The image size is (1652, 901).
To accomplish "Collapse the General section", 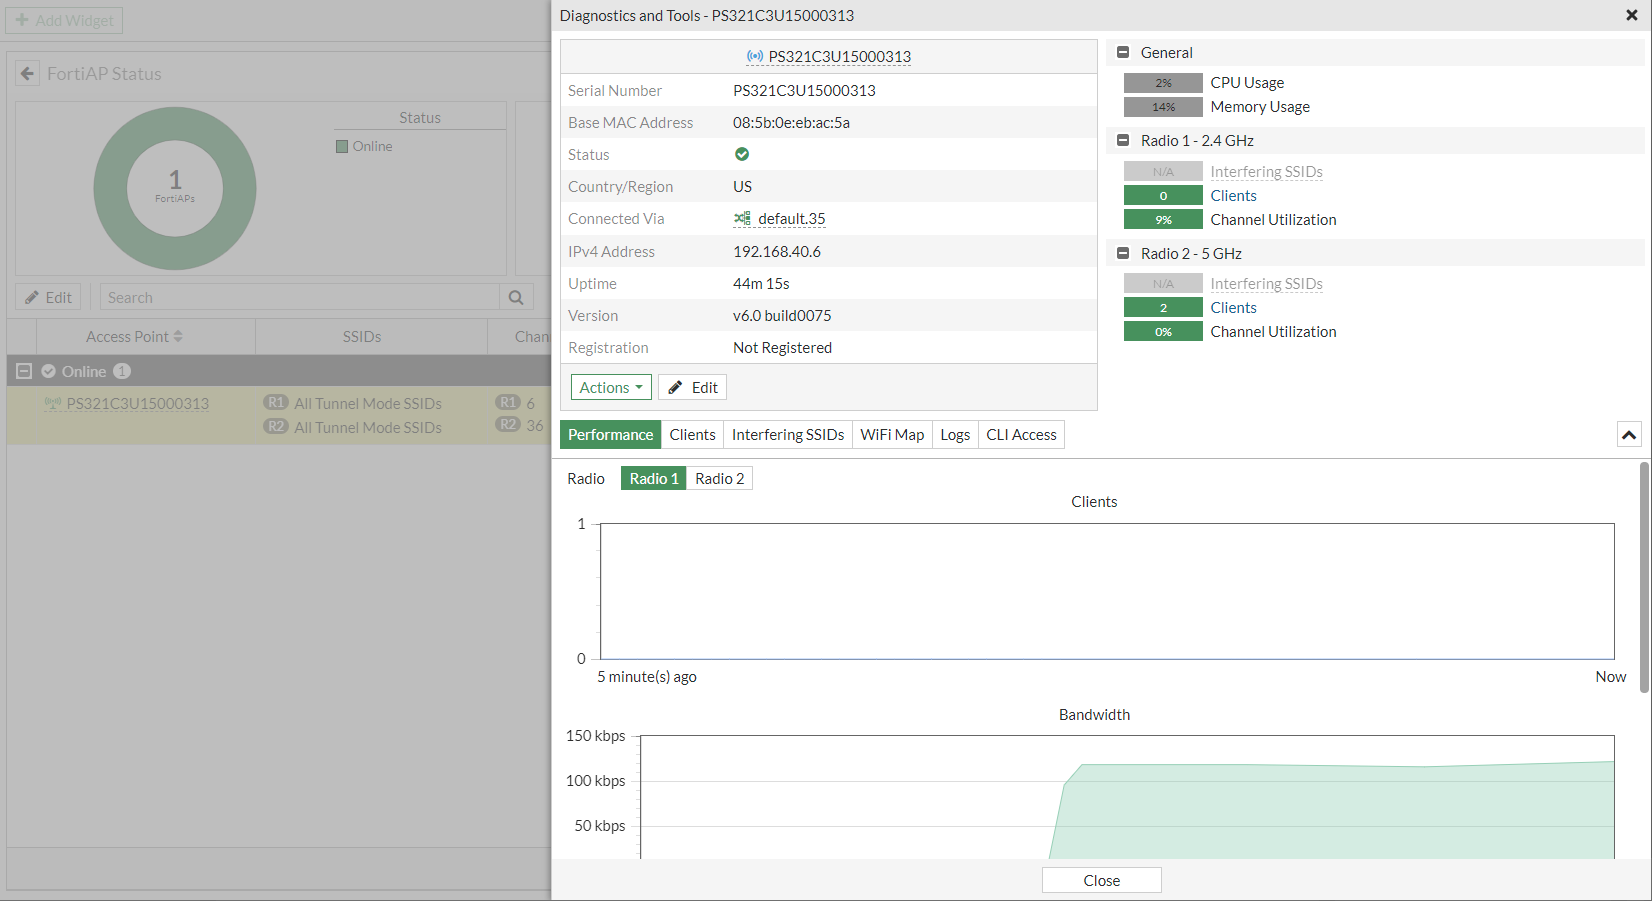I will [x=1122, y=52].
